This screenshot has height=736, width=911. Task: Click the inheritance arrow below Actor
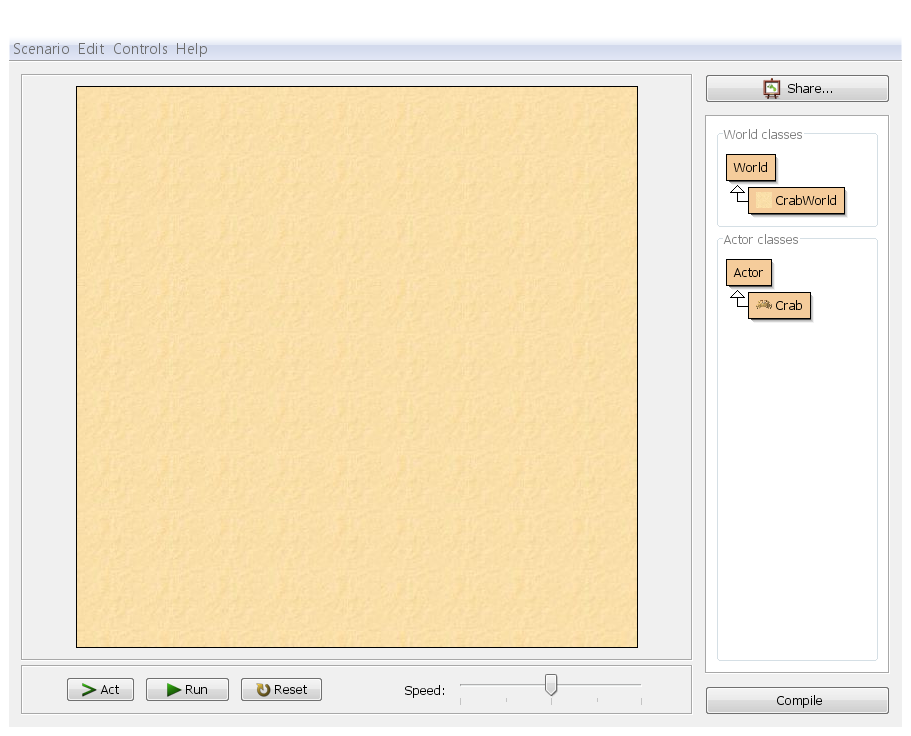pos(737,297)
